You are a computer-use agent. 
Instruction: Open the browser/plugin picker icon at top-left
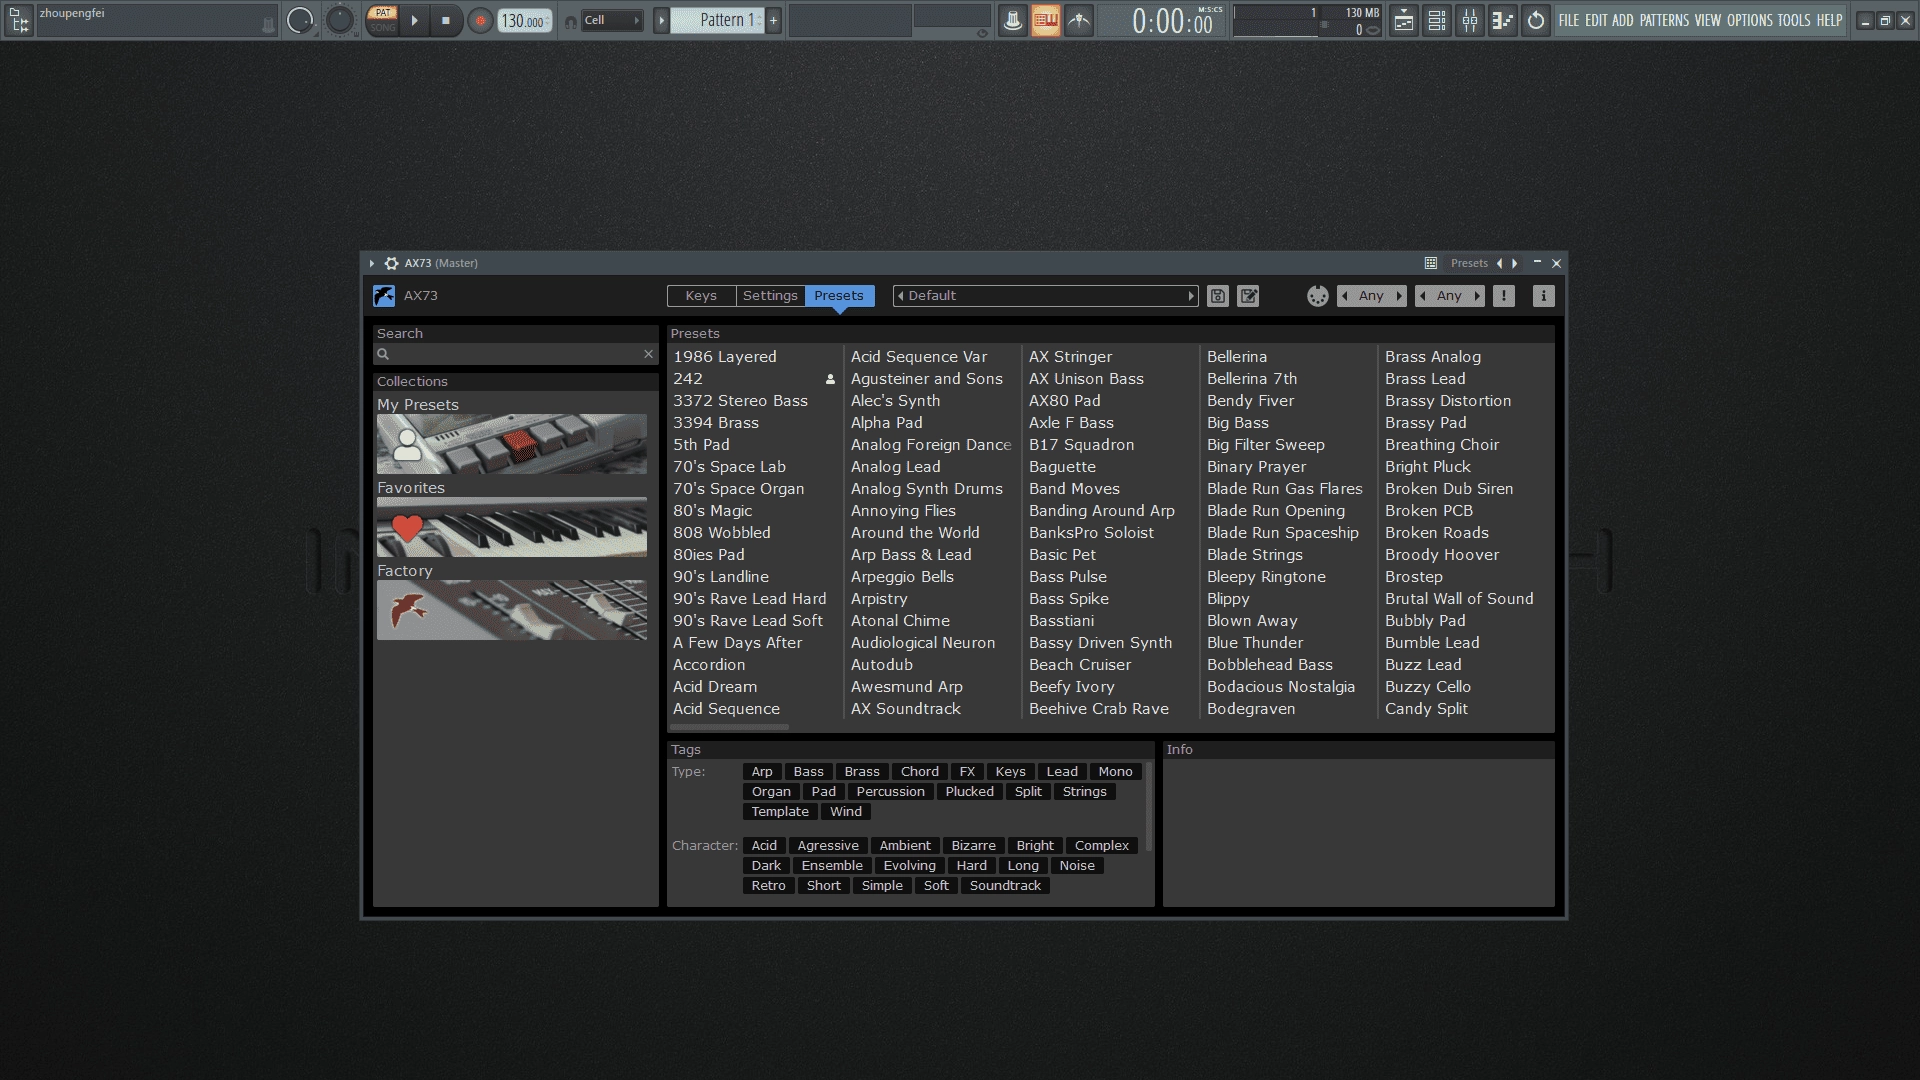click(18, 20)
